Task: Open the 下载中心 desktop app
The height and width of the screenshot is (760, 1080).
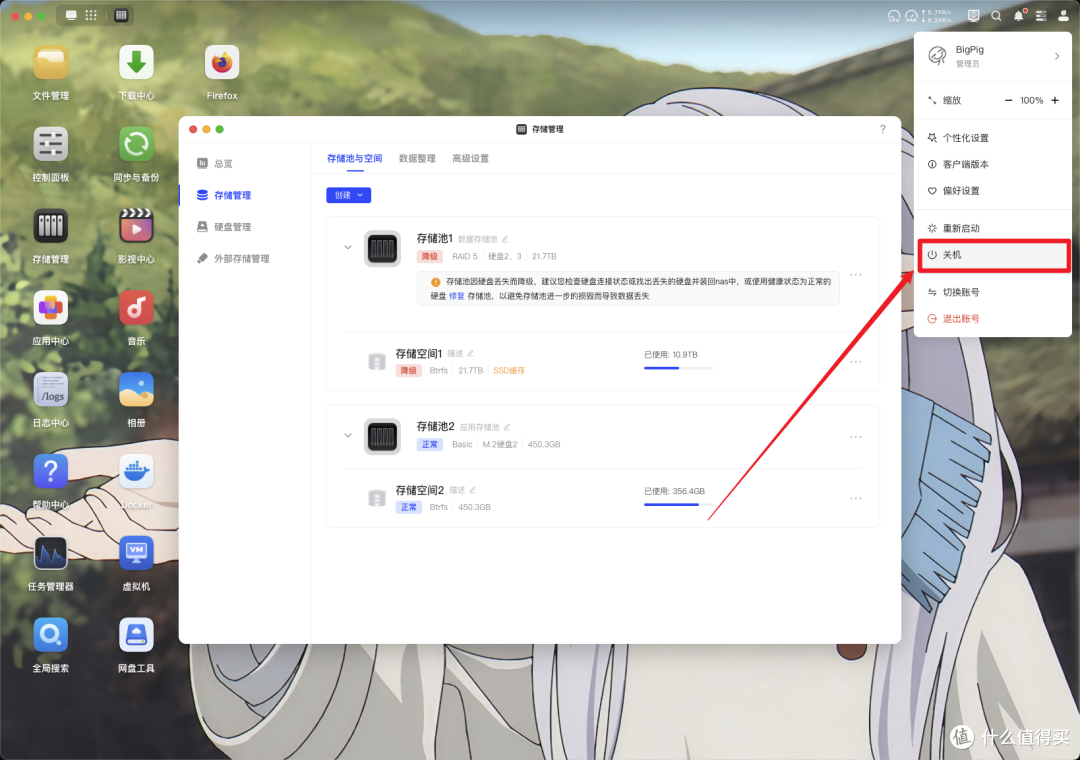Action: click(136, 63)
